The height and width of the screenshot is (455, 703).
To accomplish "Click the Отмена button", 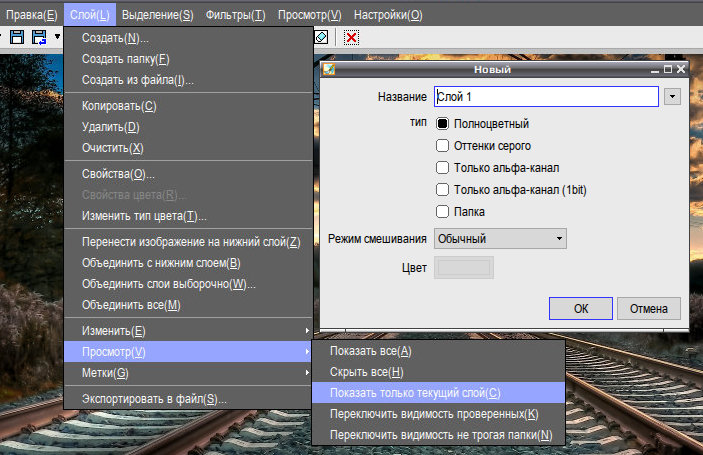I will pos(648,308).
